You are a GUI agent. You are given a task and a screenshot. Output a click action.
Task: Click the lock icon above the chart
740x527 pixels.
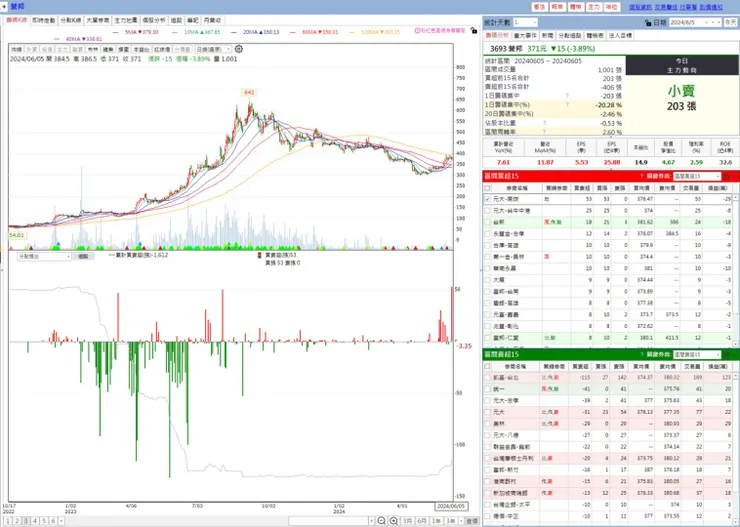point(474,31)
